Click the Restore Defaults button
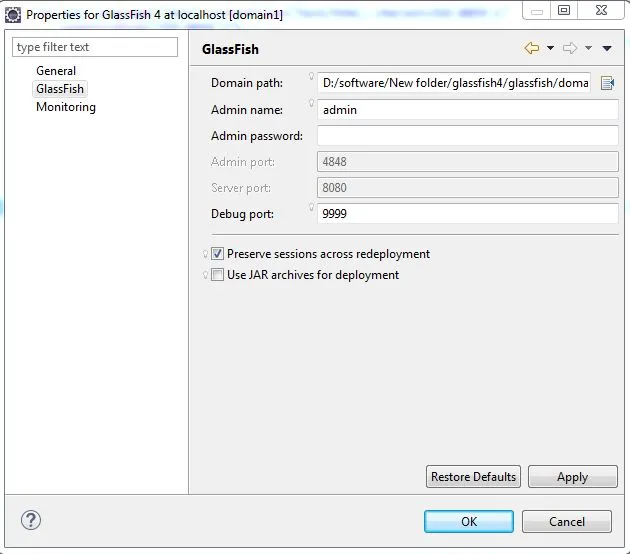The width and height of the screenshot is (630, 554). pos(473,476)
